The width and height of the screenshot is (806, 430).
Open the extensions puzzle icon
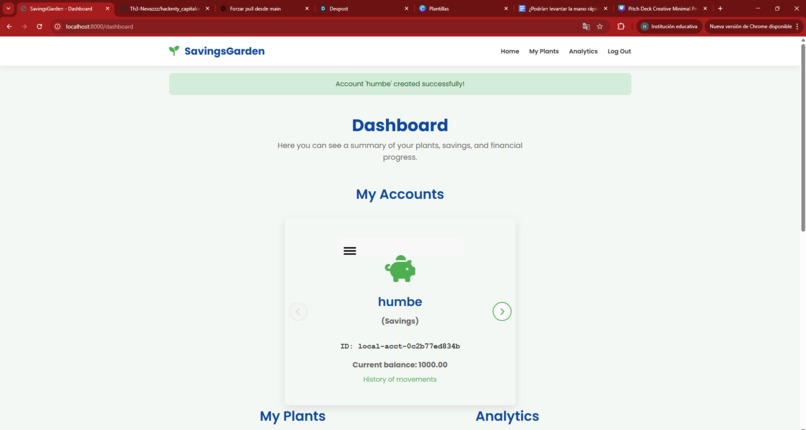pos(621,26)
